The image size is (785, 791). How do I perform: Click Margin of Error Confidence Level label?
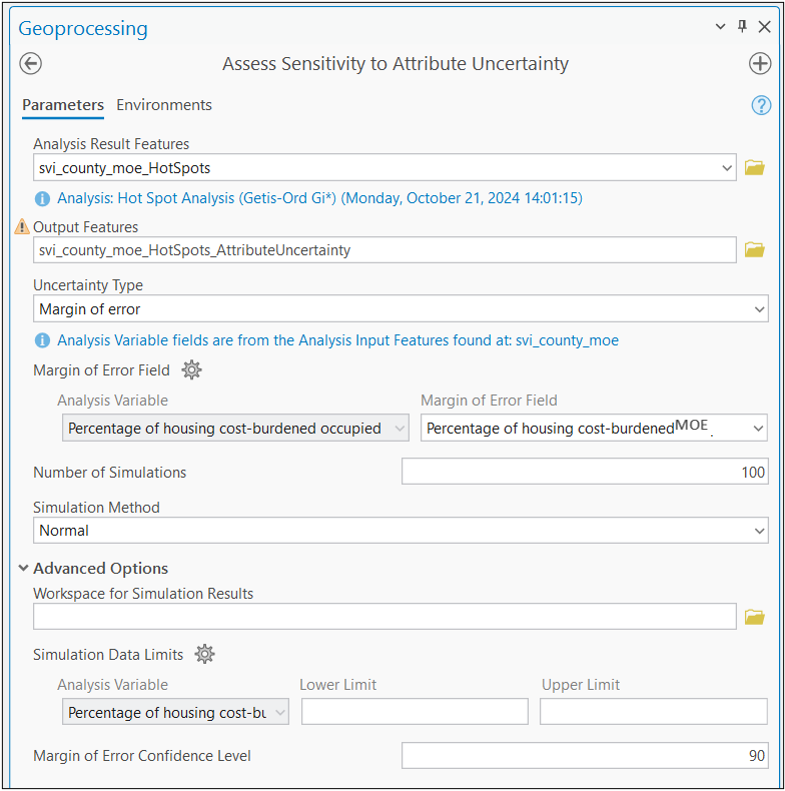pyautogui.click(x=142, y=756)
